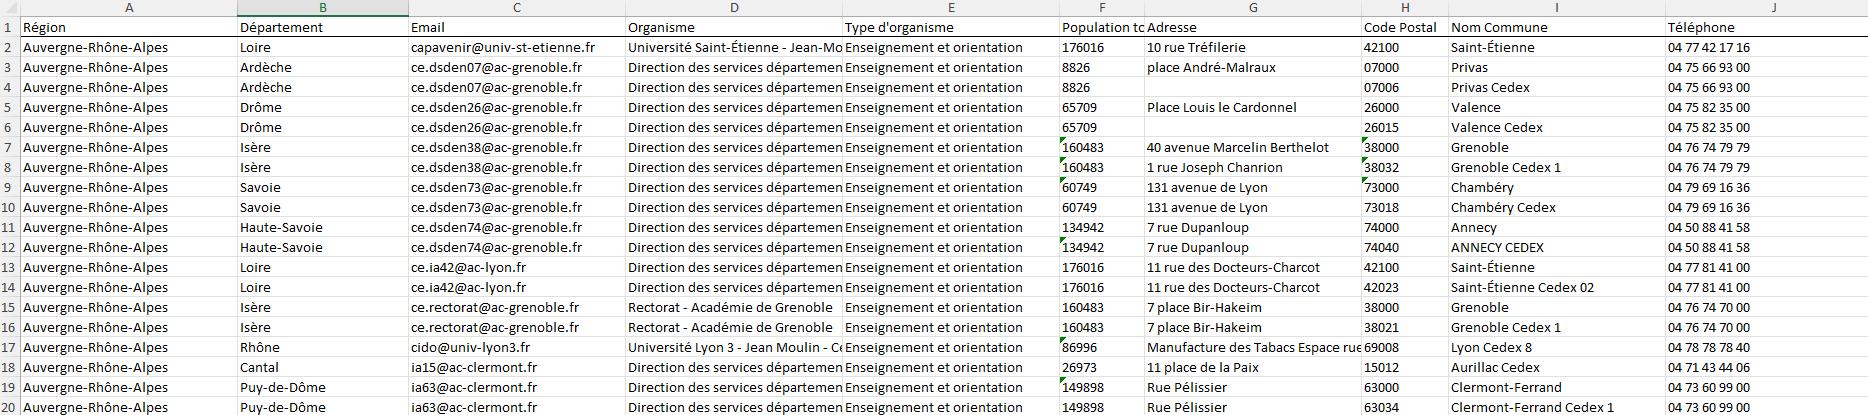Screen dimensions: 1868x415
Task: Click the Place Louis le Cardonnel cell
Action: (1253, 107)
